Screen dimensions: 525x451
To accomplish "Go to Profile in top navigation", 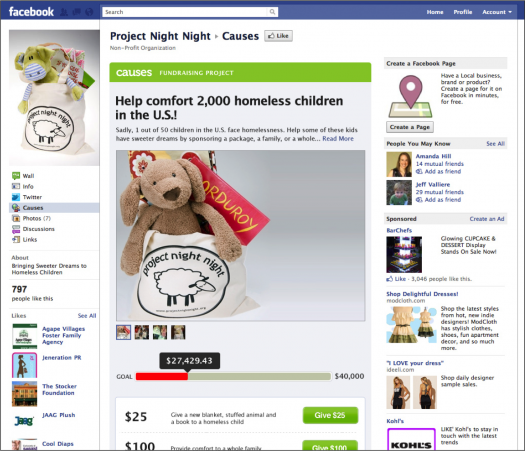I will 463,12.
